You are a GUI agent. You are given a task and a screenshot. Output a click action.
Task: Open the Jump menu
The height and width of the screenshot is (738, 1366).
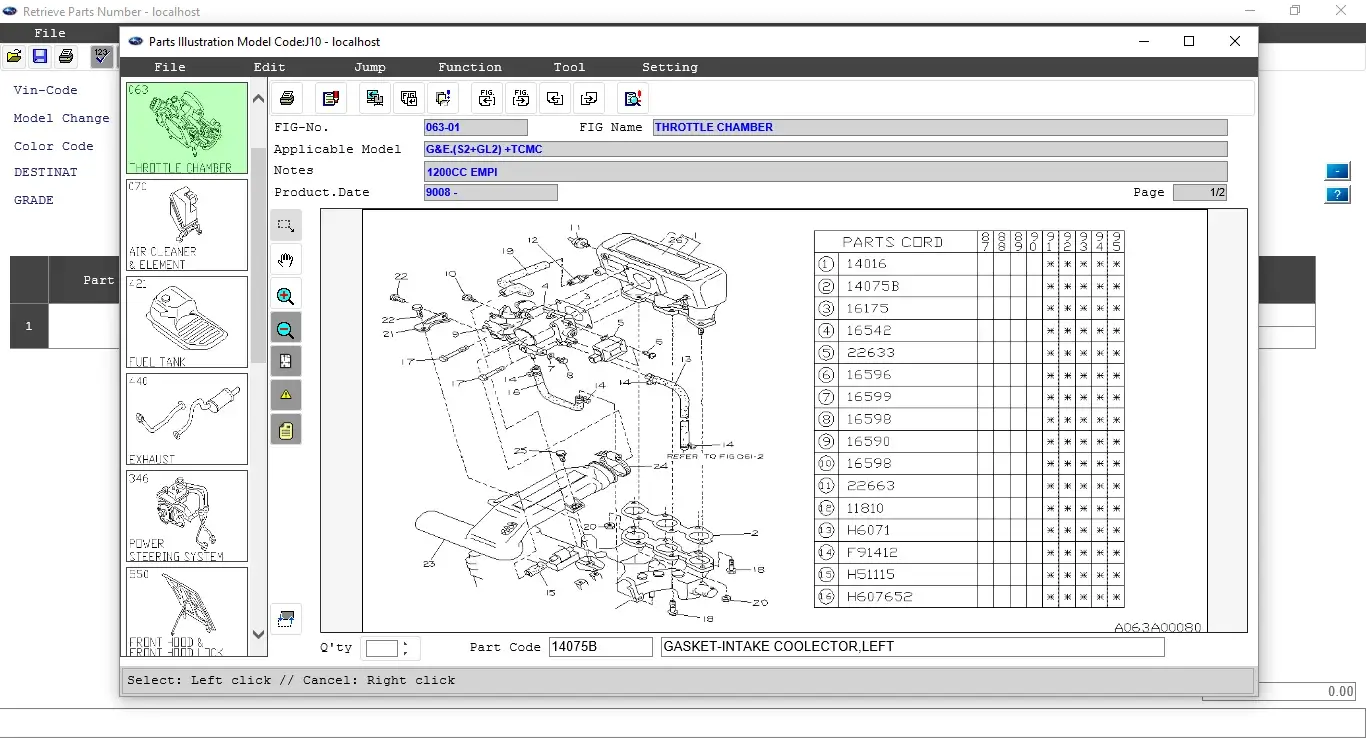pyautogui.click(x=369, y=67)
